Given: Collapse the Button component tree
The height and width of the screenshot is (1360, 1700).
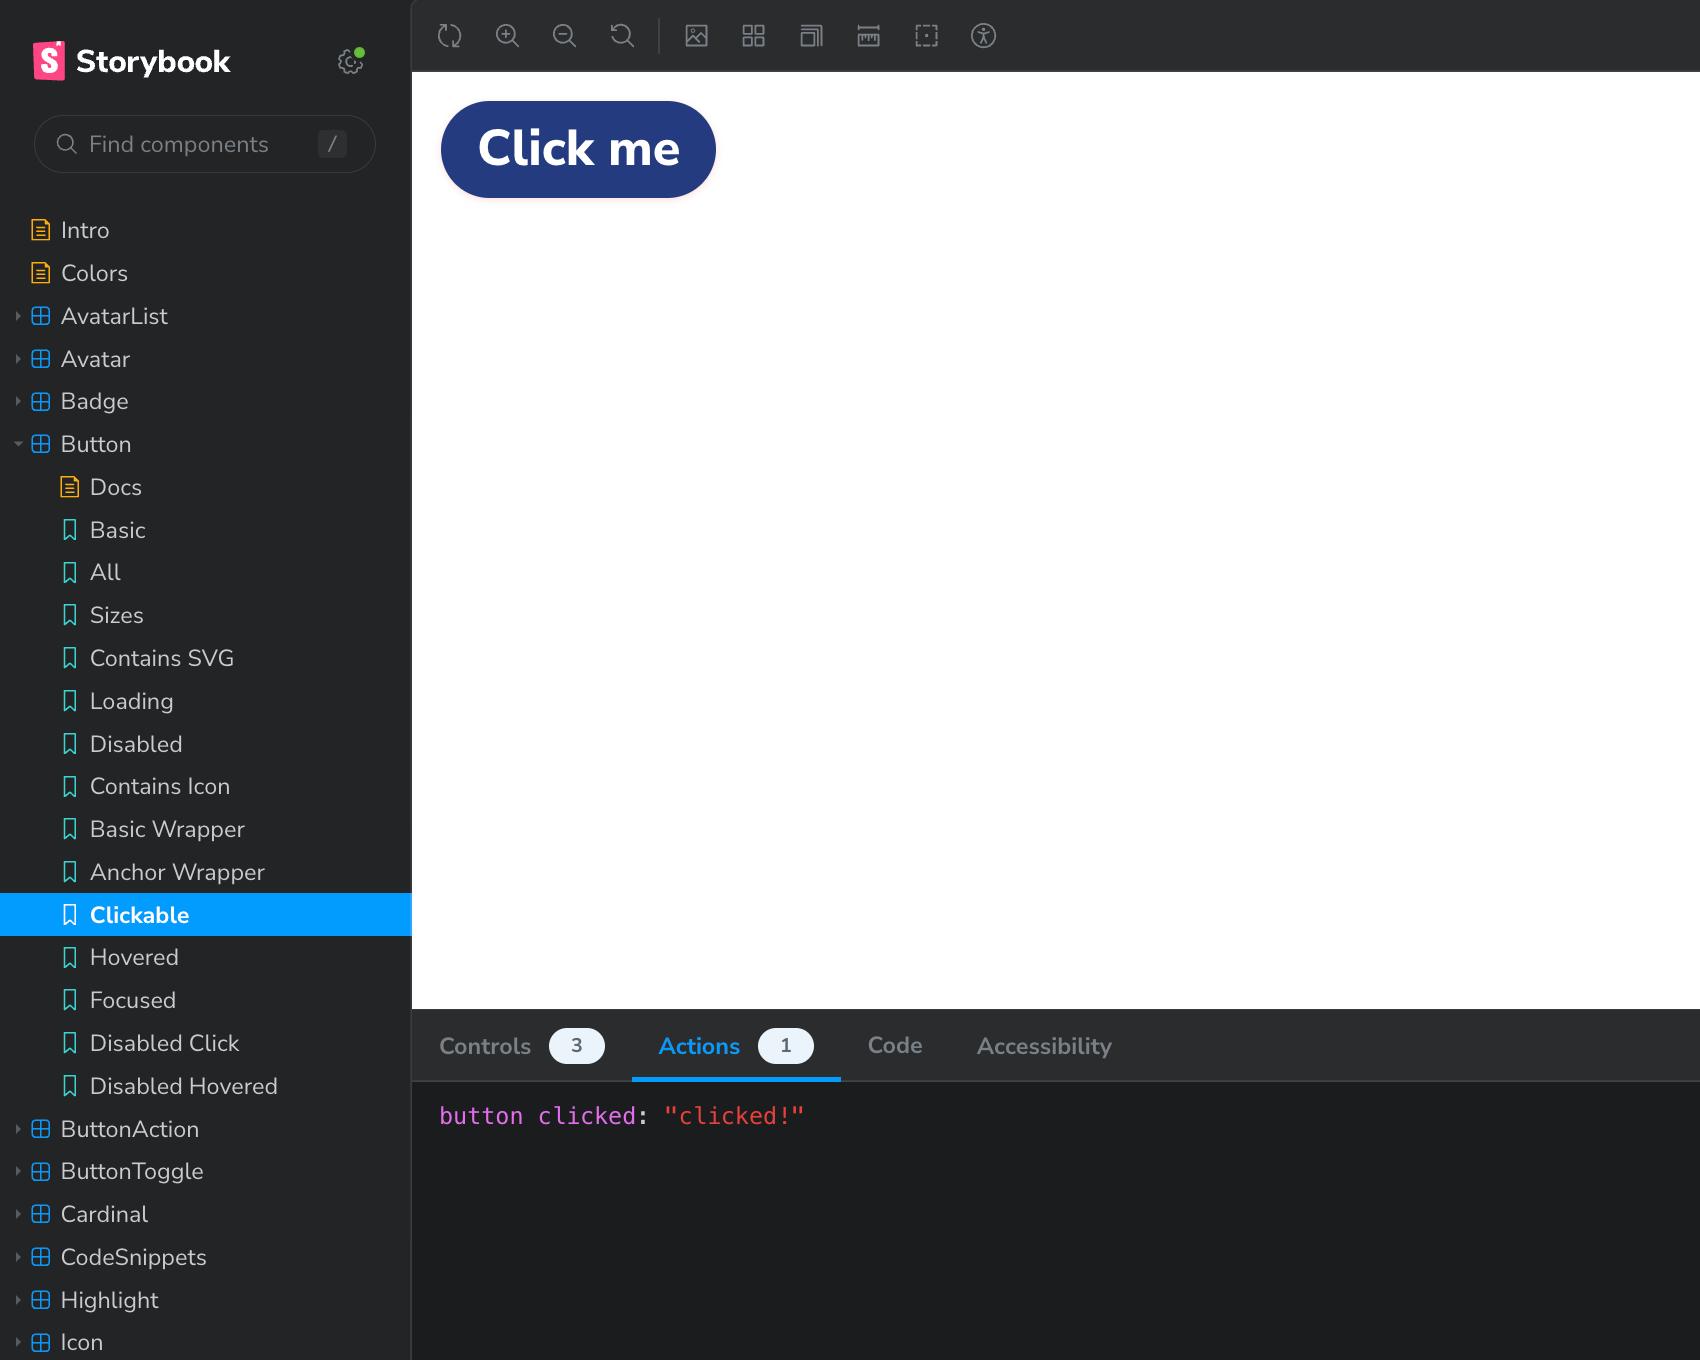Looking at the screenshot, I should pyautogui.click(x=18, y=444).
